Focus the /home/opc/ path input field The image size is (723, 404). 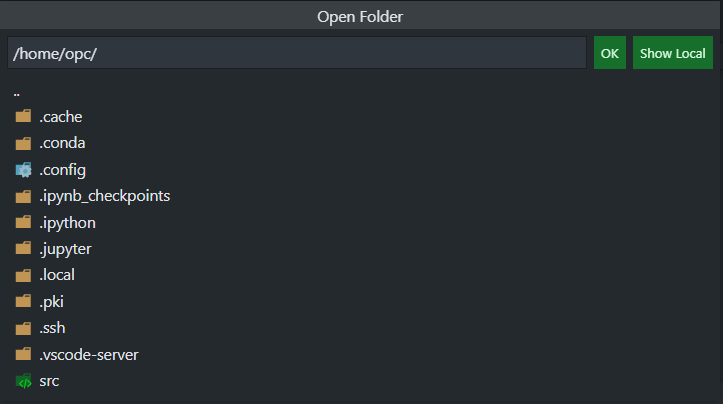(296, 53)
